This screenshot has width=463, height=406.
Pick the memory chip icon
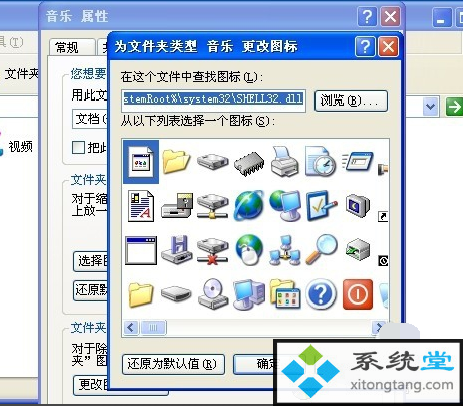248,162
